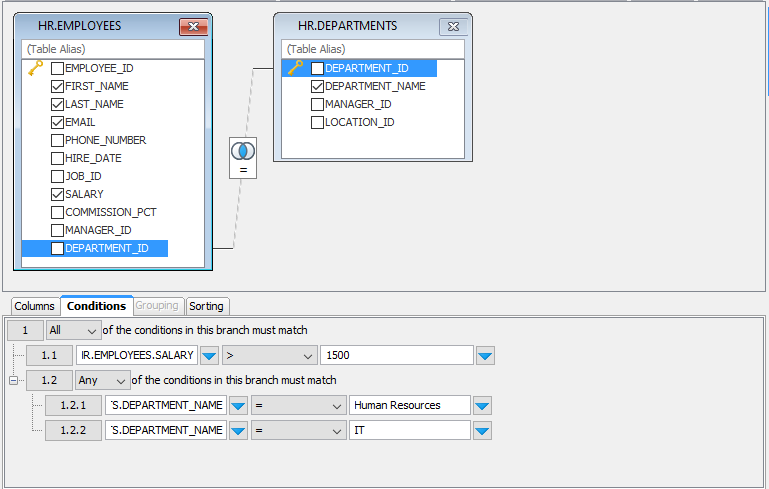The image size is (769, 489).
Task: Click blue arrow beside the EMPLOYEES.SALARY column field
Action: point(209,355)
